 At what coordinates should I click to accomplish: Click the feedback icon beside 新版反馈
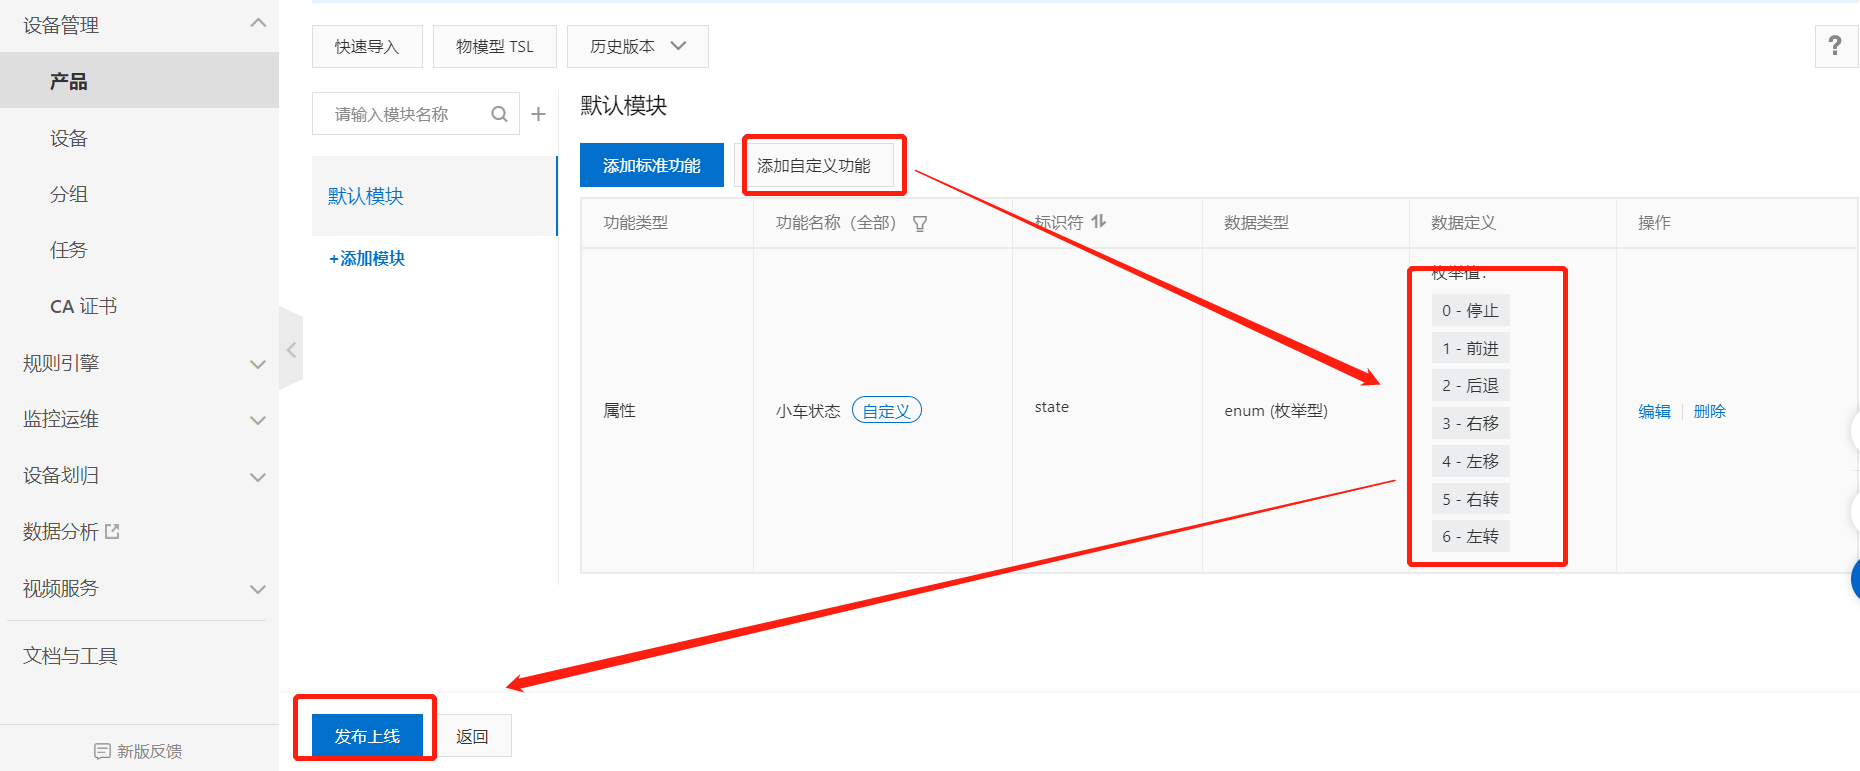[x=102, y=751]
